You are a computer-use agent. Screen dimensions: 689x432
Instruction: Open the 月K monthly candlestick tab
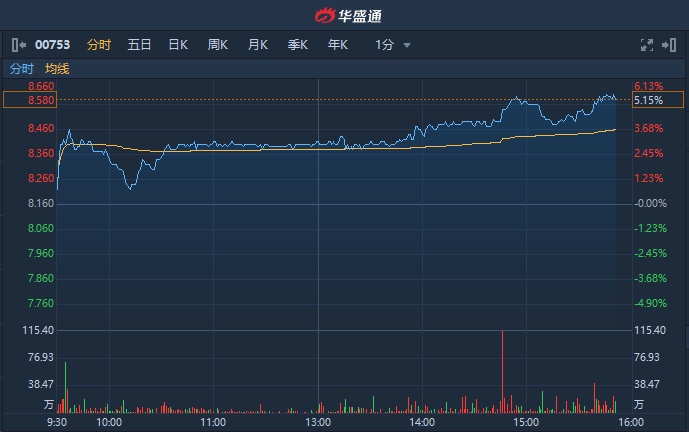(258, 45)
